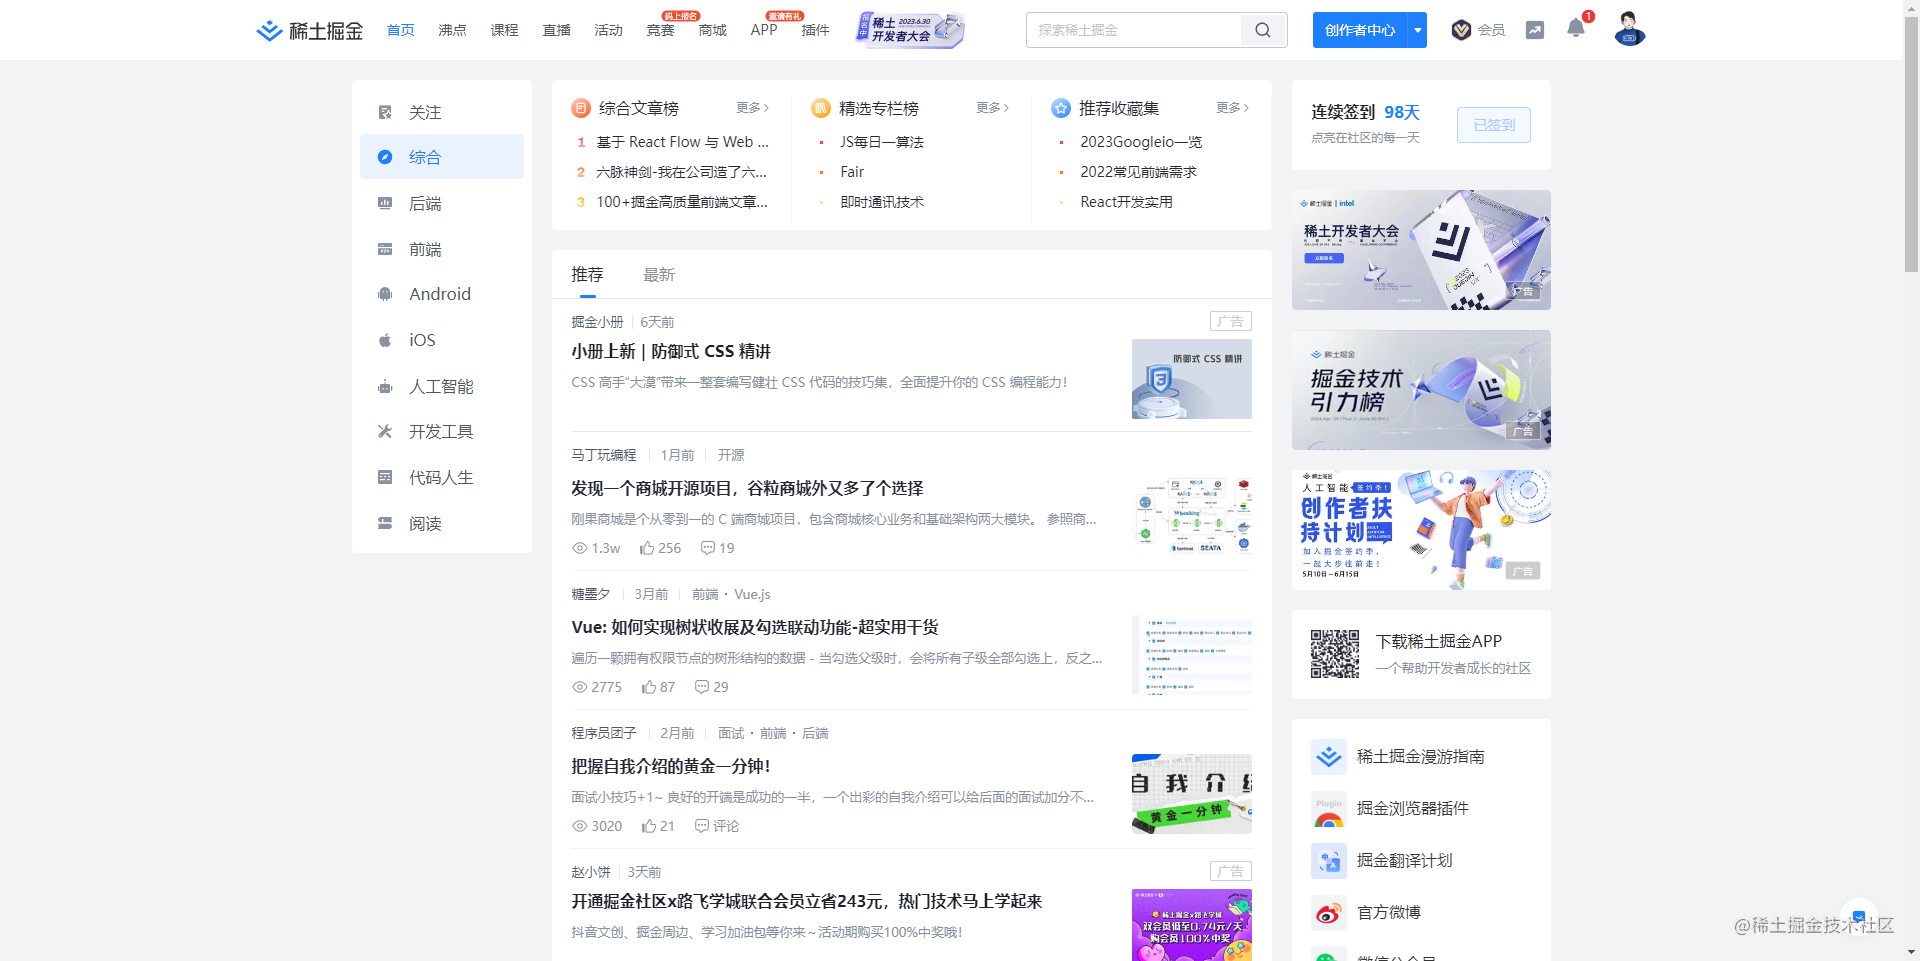Open 前端 category in sidebar
Image resolution: width=1920 pixels, height=961 pixels.
442,249
